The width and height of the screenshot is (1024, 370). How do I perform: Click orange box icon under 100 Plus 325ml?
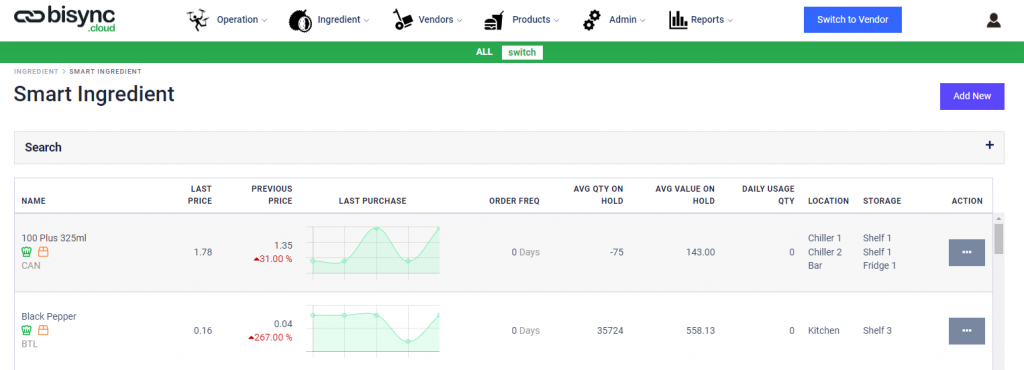pos(44,252)
